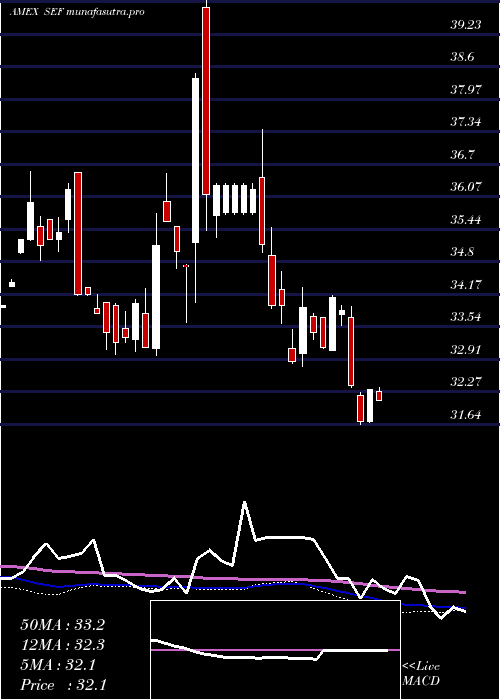Click the 12MA : 32.3 readout
Screen dimensions: 500x700
tap(62, 645)
